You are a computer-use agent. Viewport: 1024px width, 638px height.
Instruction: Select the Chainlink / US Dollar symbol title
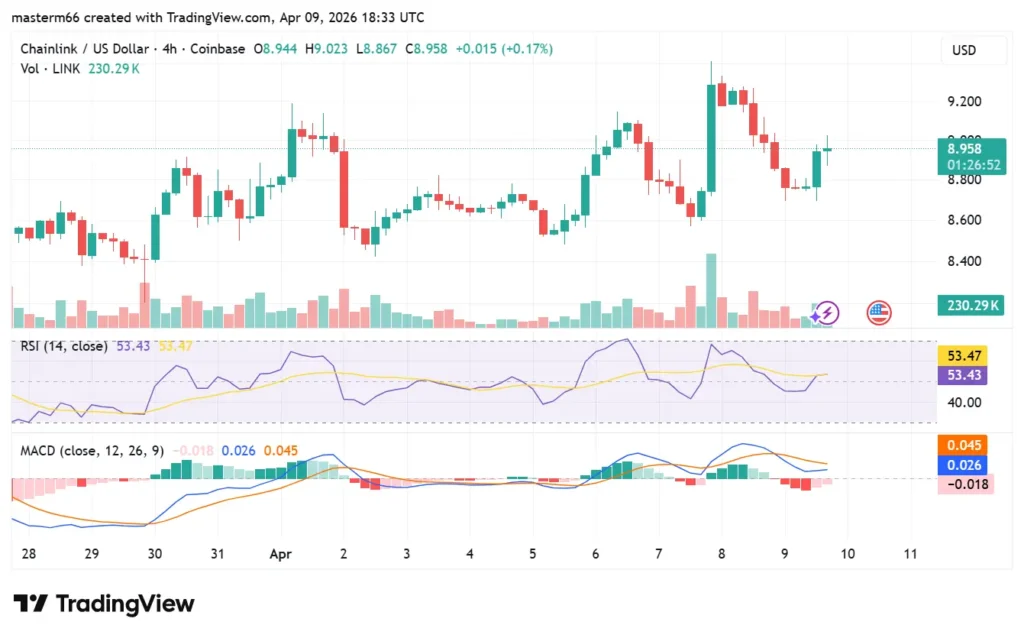tap(83, 47)
